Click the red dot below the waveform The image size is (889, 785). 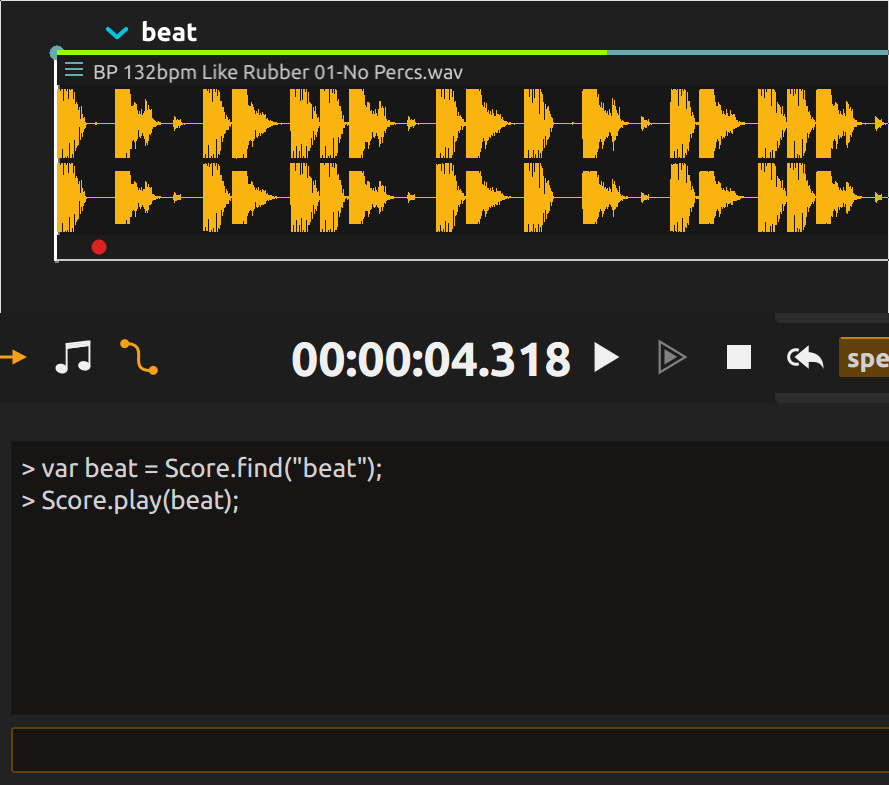tap(99, 247)
